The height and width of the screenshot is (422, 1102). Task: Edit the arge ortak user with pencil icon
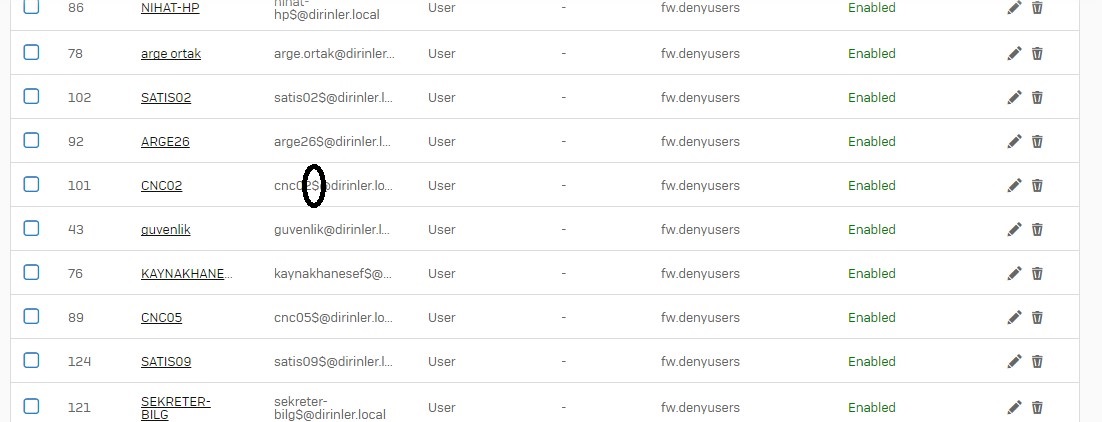pos(1014,53)
